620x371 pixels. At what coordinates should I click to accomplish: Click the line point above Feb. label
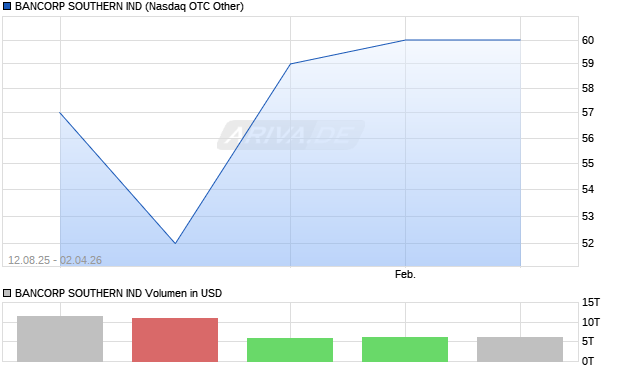[405, 40]
